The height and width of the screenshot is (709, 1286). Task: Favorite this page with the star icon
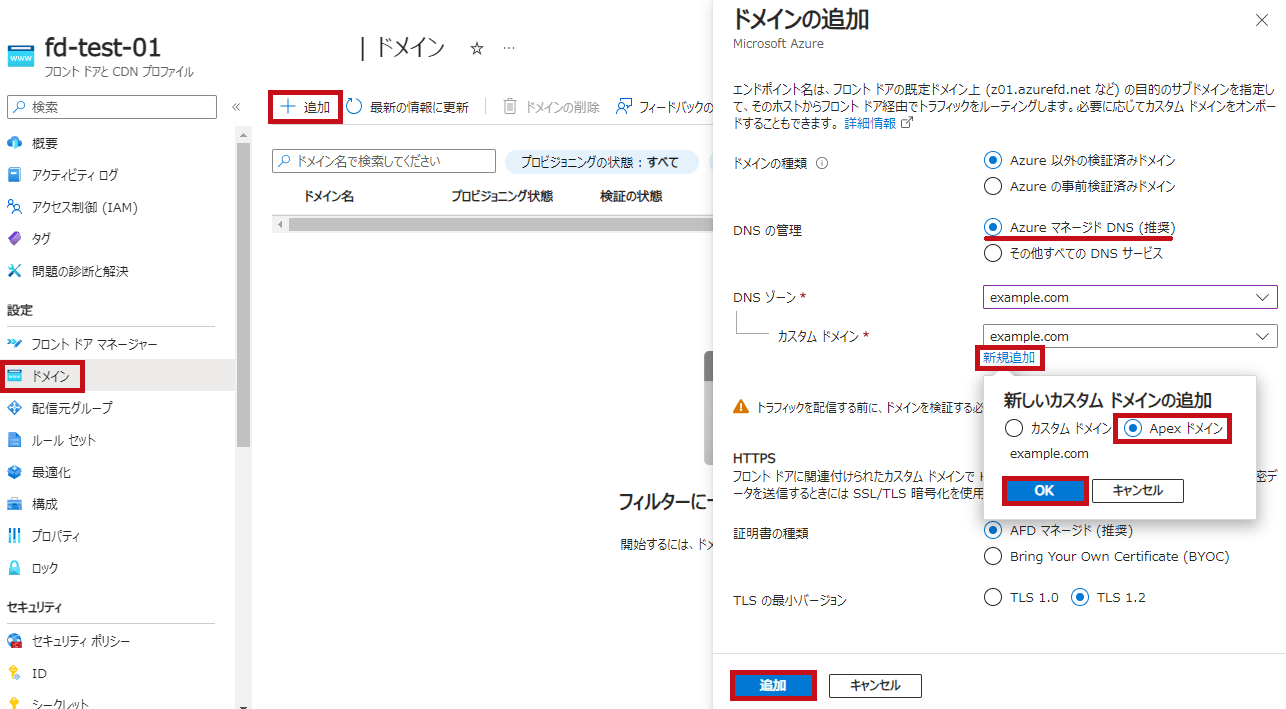(x=477, y=49)
